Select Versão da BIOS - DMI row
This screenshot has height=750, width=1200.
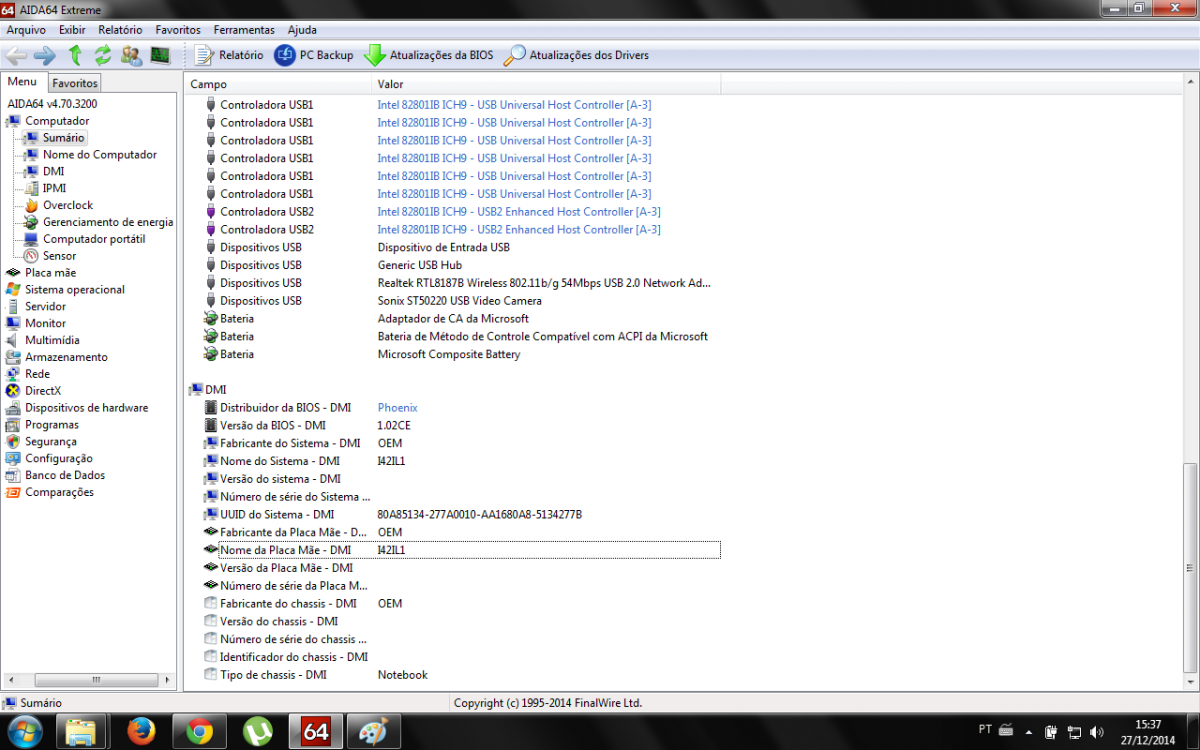click(461, 426)
